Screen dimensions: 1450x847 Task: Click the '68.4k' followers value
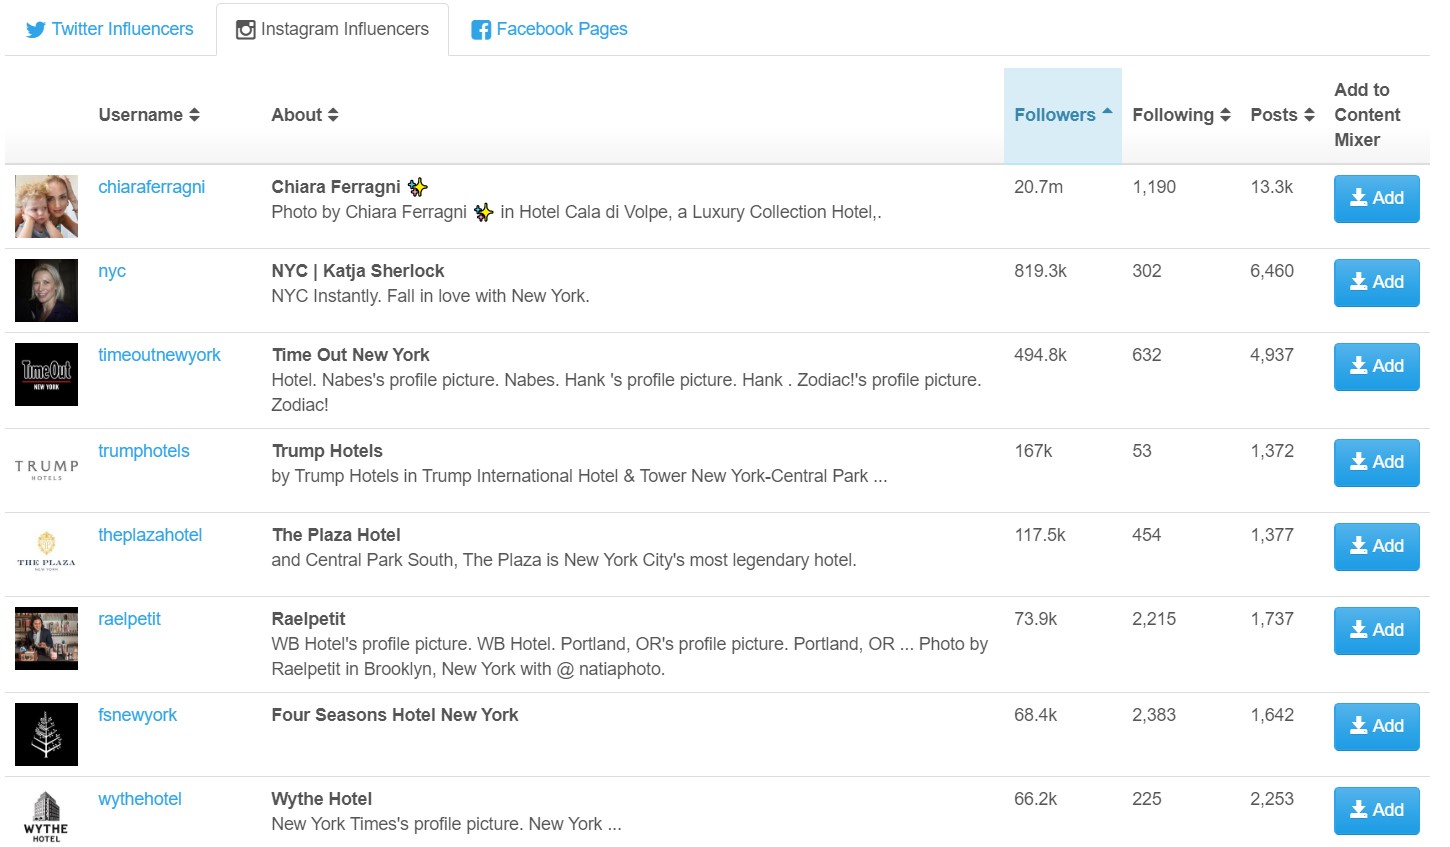point(1035,715)
